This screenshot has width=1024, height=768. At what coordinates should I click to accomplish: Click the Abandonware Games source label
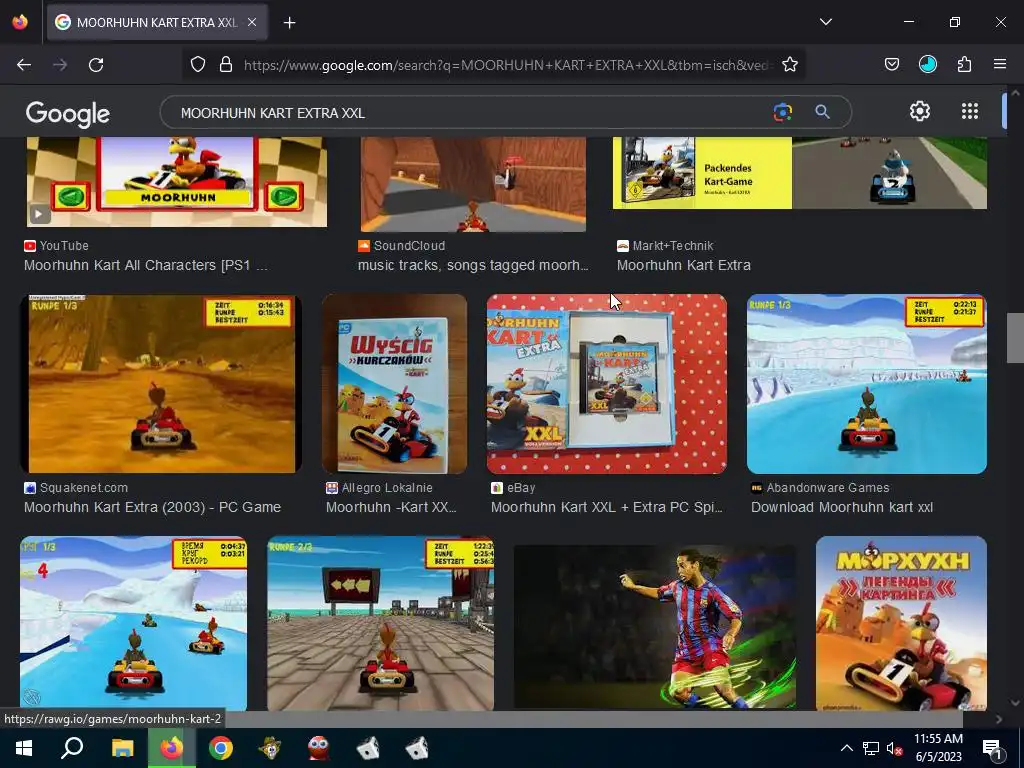(827, 487)
